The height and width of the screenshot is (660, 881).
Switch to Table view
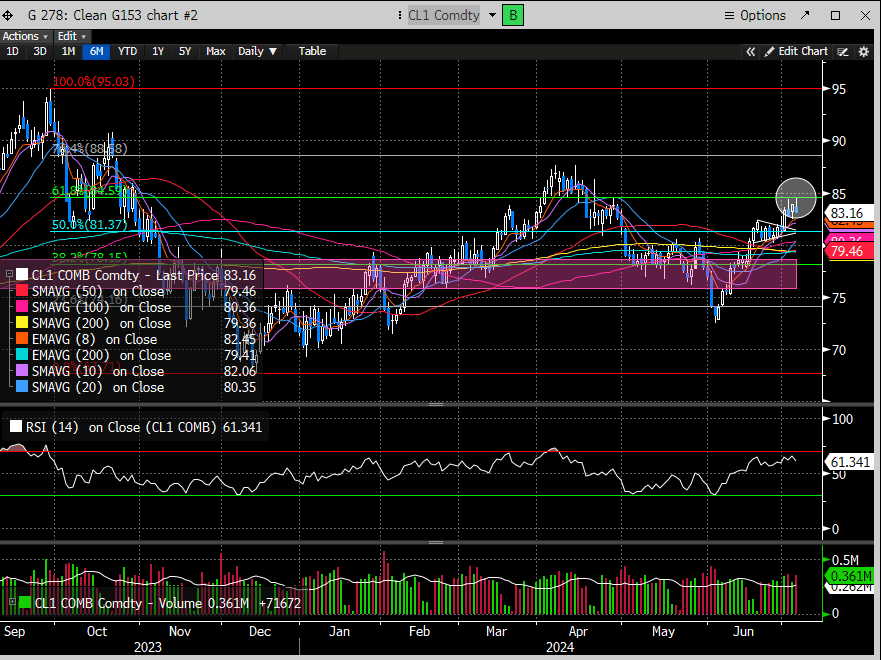click(x=312, y=51)
